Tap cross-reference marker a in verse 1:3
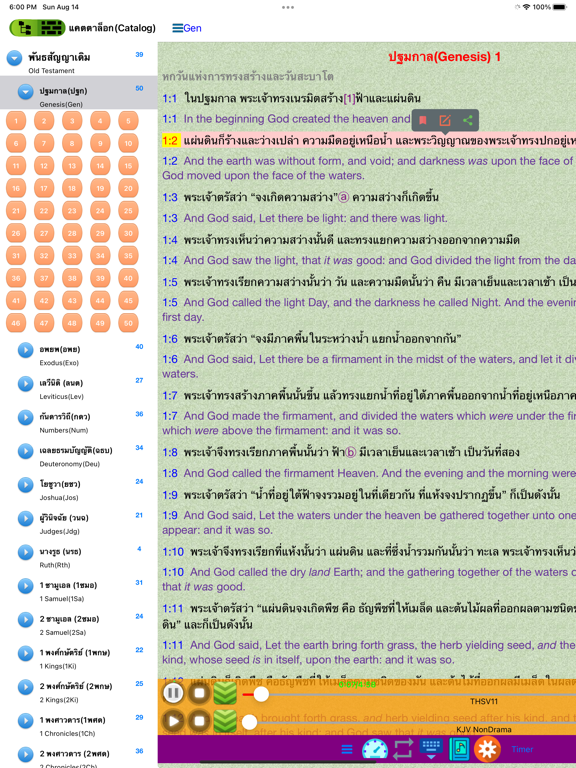This screenshot has height=768, width=576. pyautogui.click(x=343, y=197)
